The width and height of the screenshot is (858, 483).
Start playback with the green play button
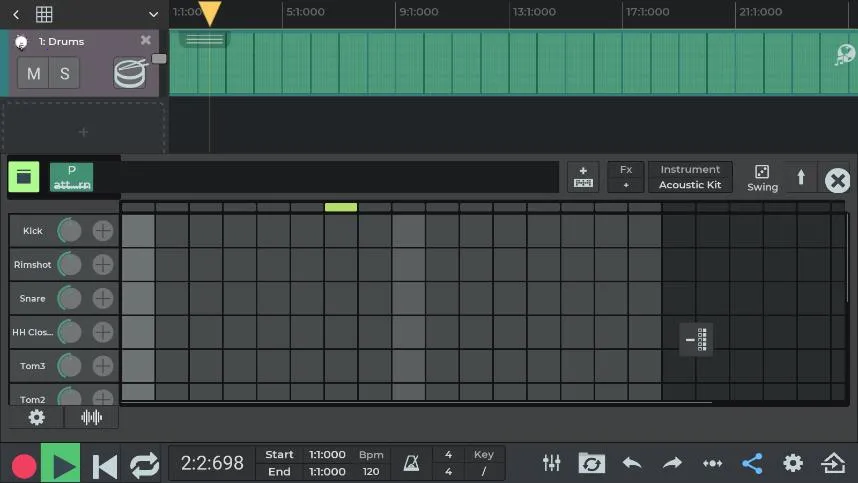pyautogui.click(x=61, y=464)
